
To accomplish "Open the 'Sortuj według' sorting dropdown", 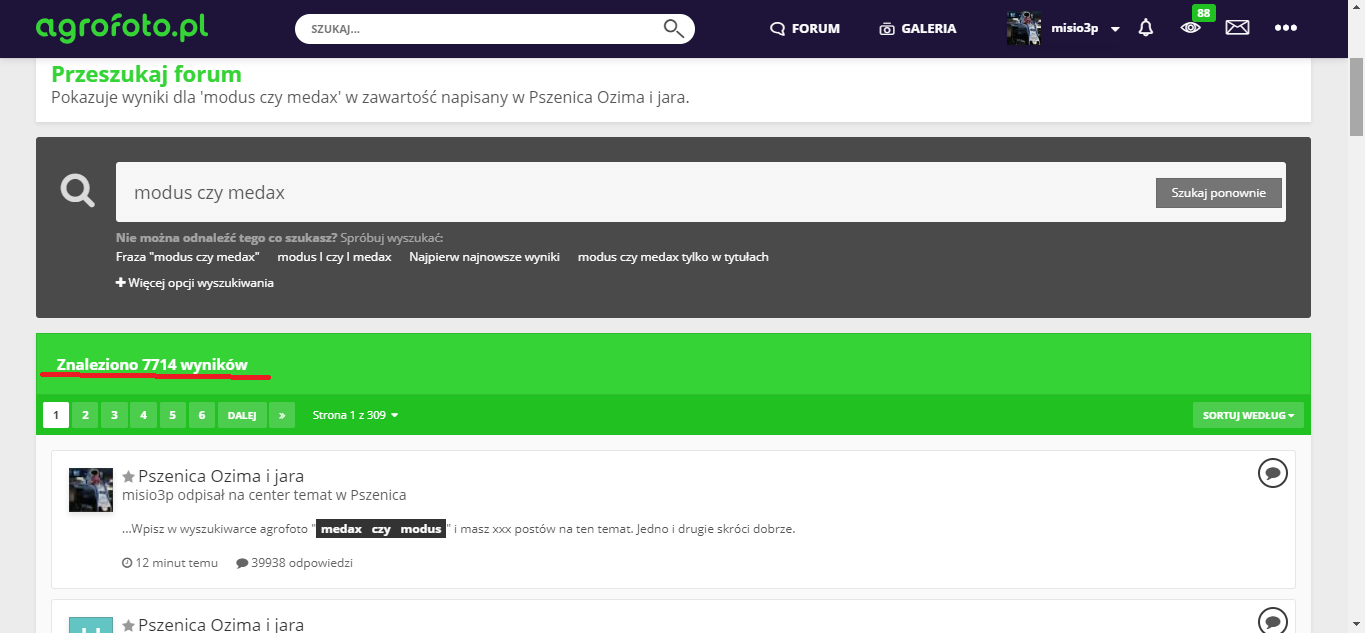I will [x=1247, y=415].
